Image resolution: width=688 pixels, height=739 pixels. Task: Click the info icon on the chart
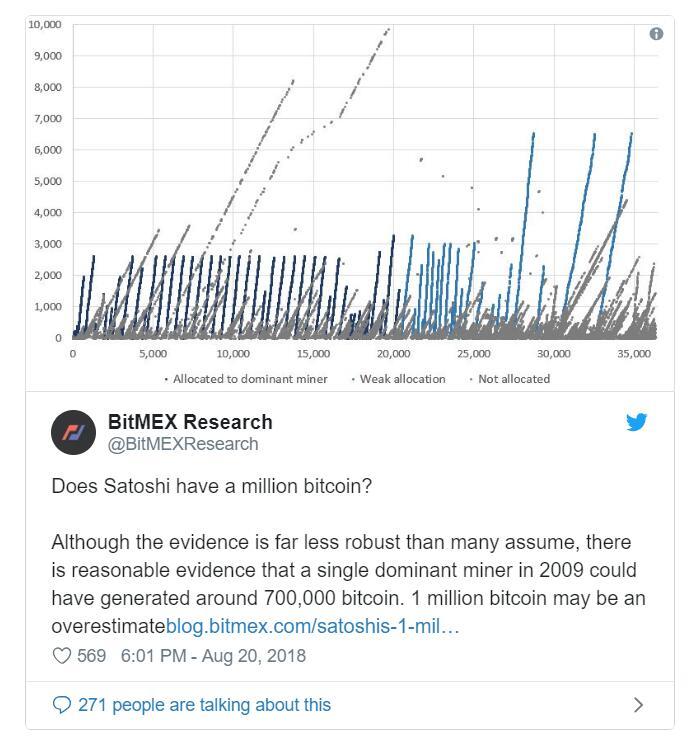656,34
